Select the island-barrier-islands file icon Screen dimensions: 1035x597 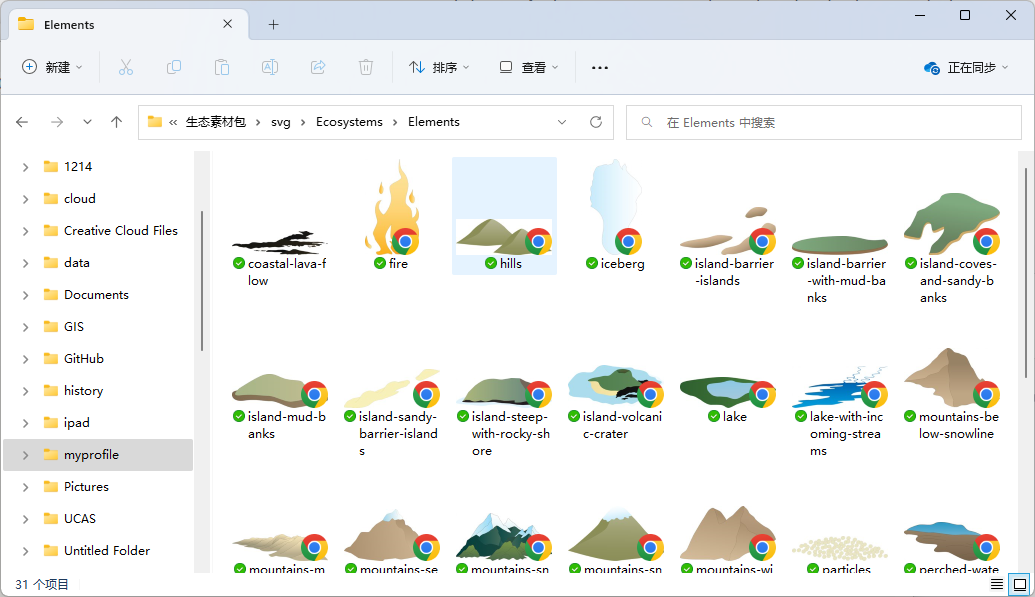(727, 231)
